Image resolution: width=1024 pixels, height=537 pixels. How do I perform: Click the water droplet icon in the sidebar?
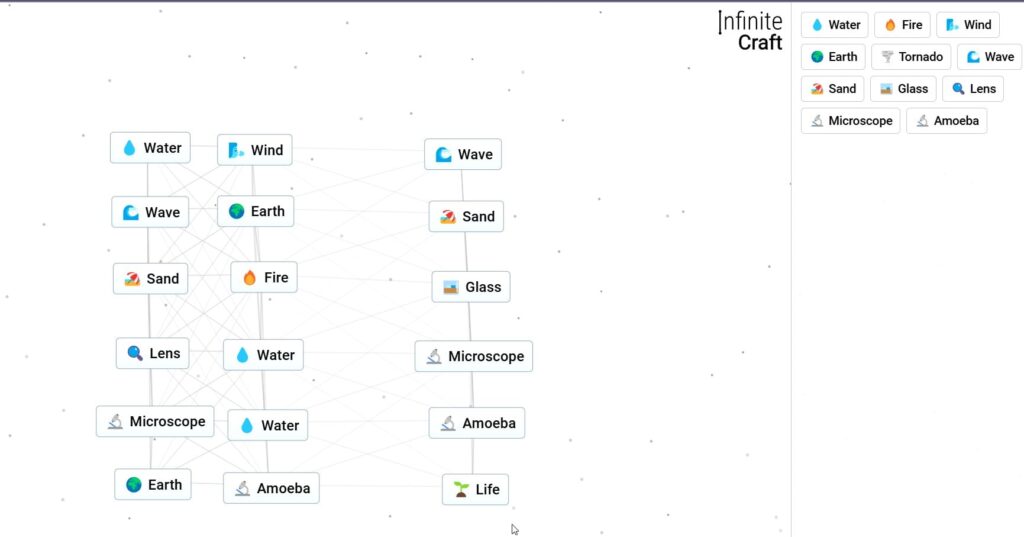[817, 25]
